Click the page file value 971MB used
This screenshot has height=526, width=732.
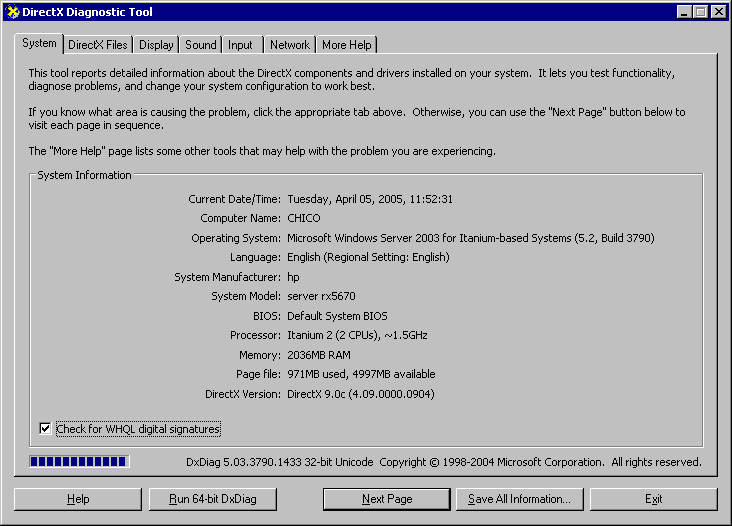tap(361, 374)
